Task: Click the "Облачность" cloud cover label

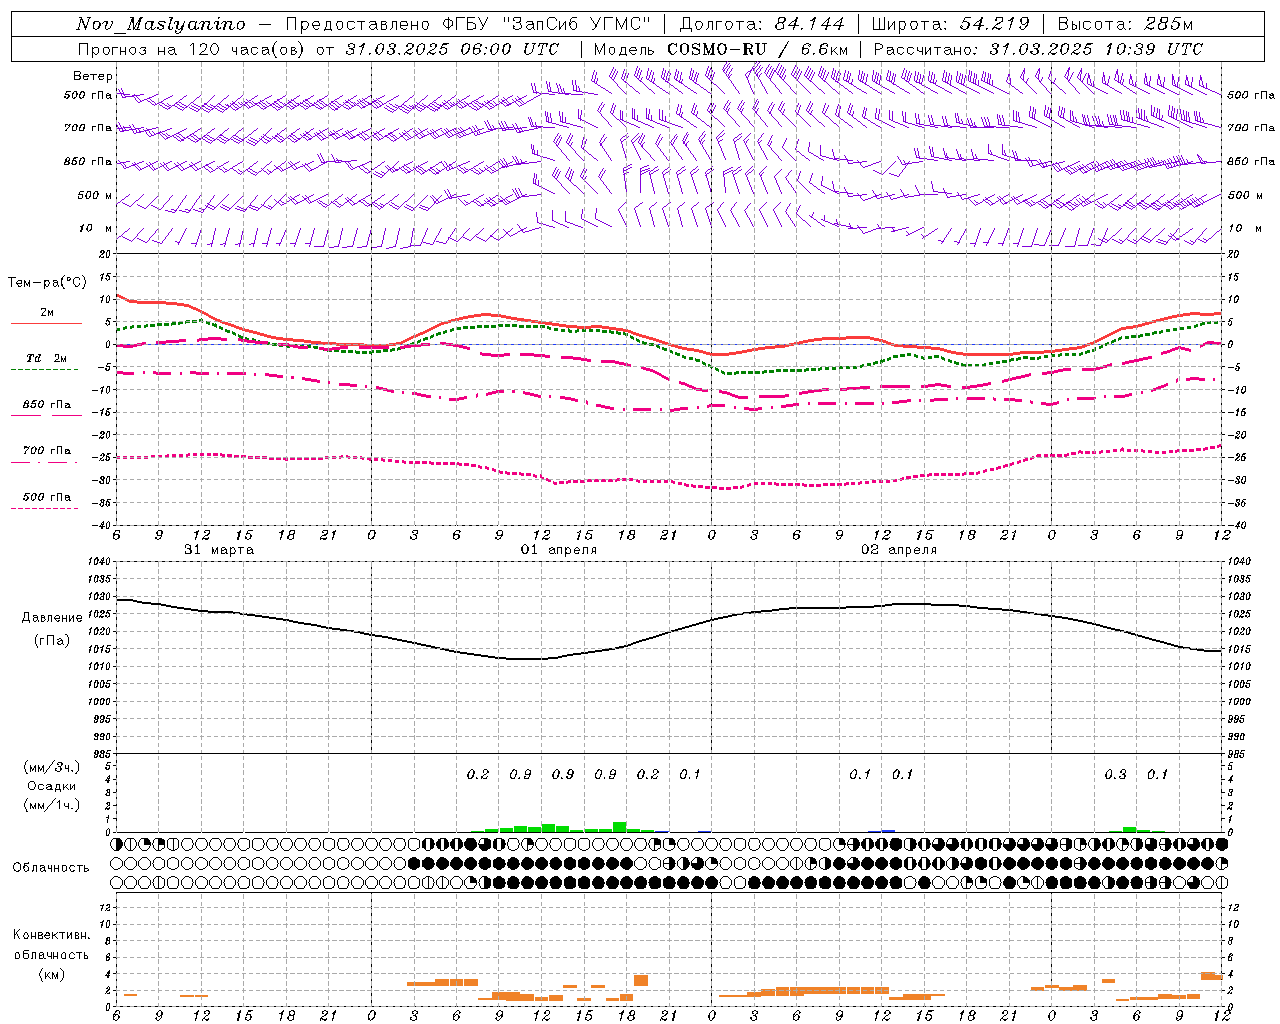Action: 51,867
